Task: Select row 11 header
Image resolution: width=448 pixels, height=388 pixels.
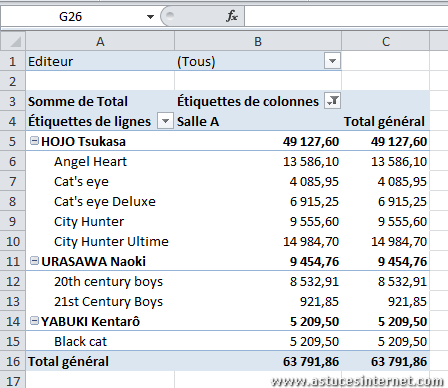Action: point(13,261)
